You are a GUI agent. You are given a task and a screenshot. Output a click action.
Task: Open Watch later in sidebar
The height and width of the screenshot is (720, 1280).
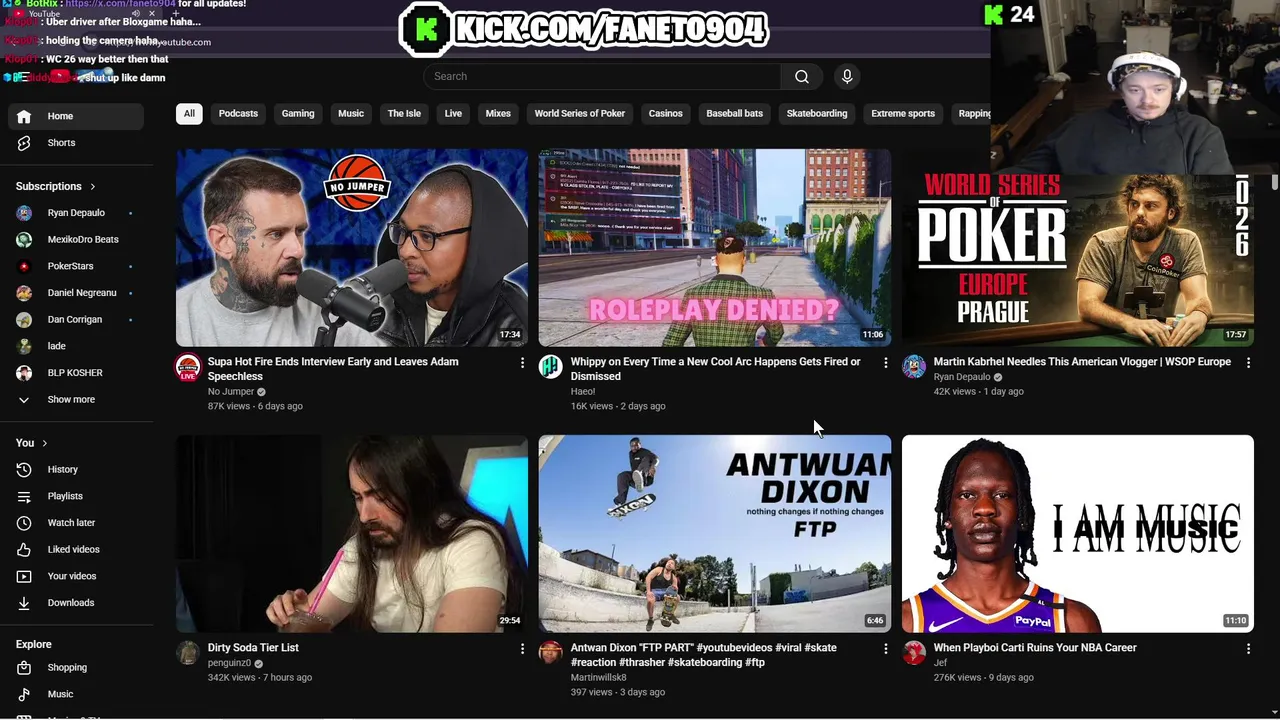76,522
